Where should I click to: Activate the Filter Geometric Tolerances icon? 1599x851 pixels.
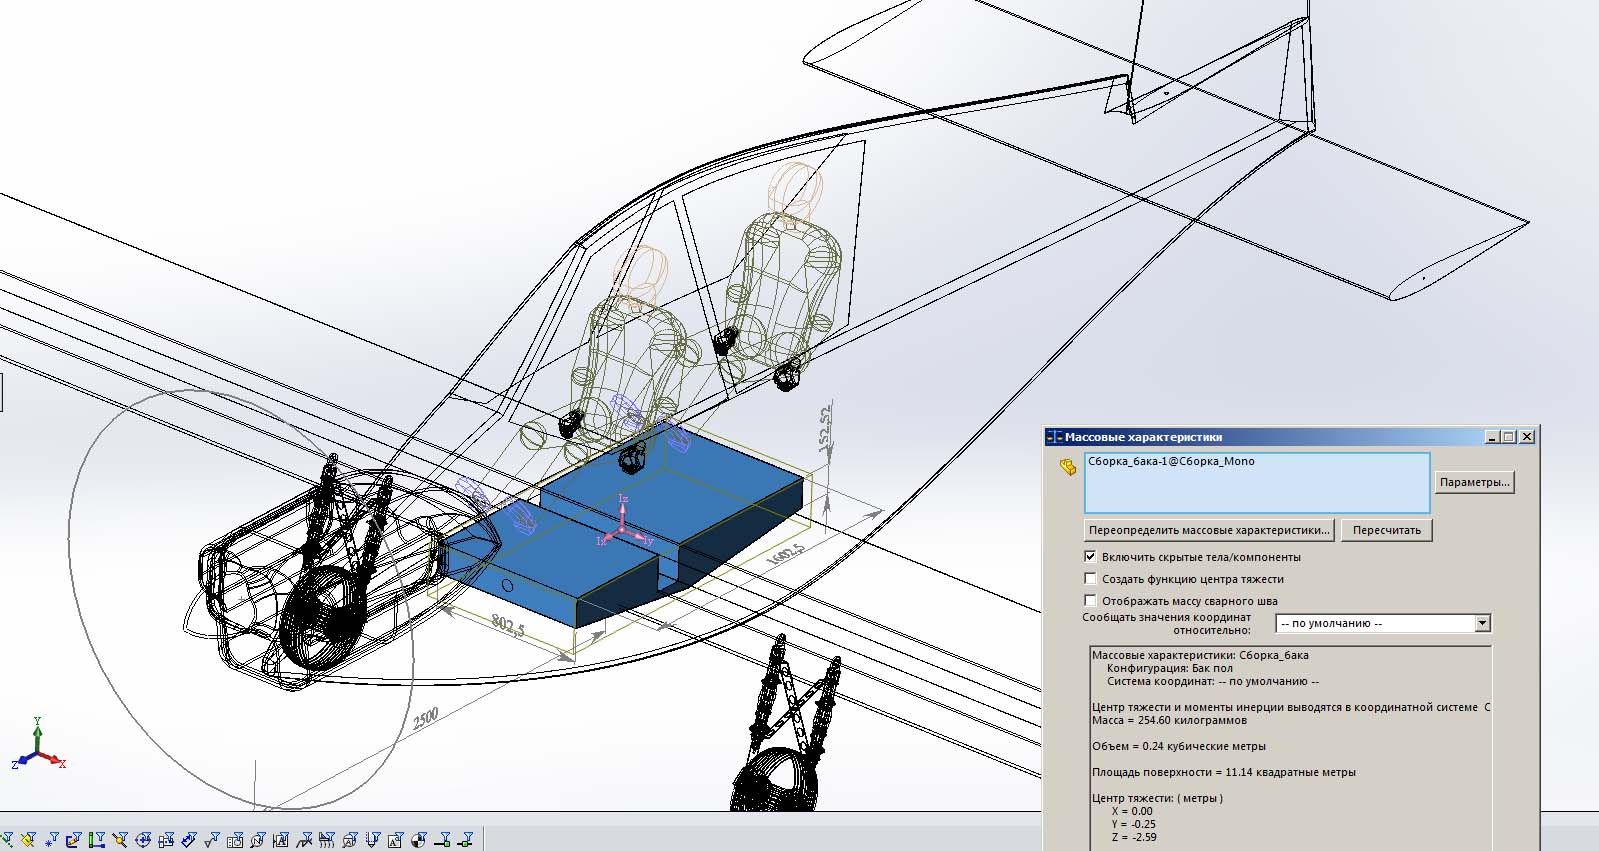pyautogui.click(x=235, y=839)
